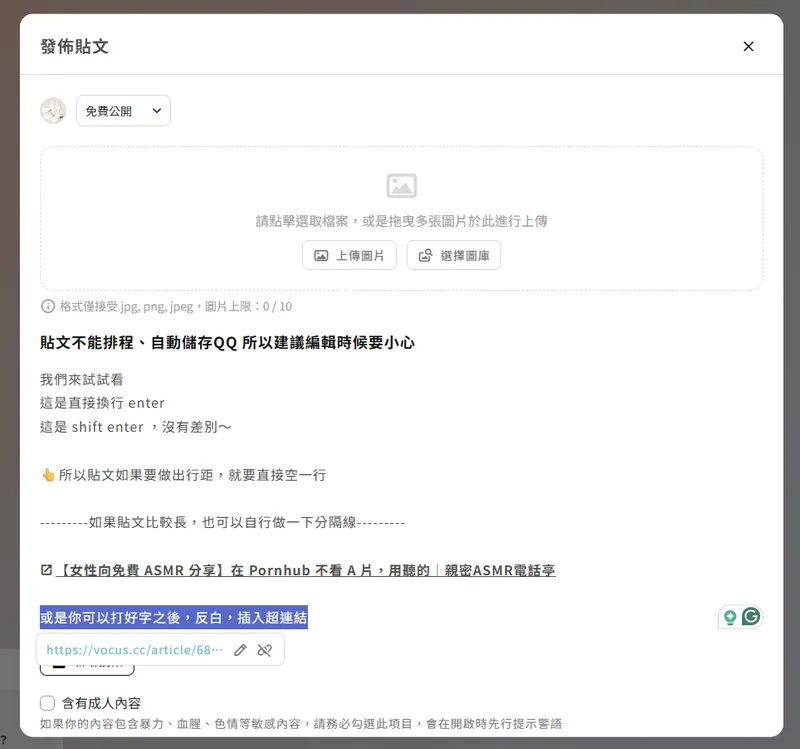Open the ASMR article hyperlink
Image resolution: width=800 pixels, height=749 pixels.
[x=306, y=570]
